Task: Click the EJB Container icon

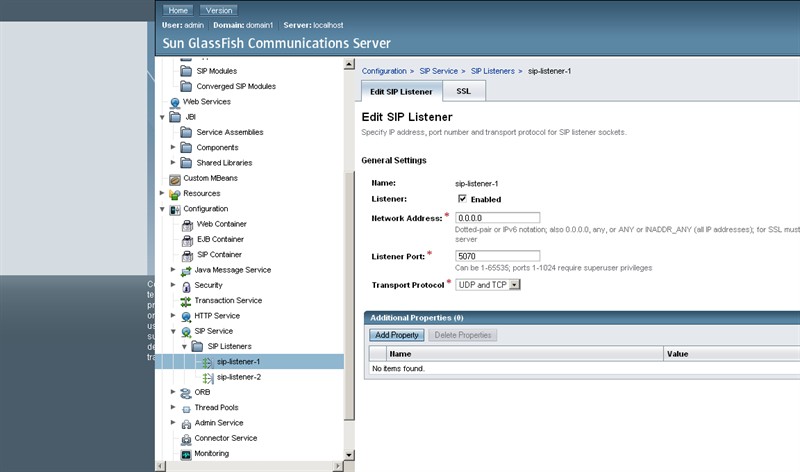Action: (187, 240)
